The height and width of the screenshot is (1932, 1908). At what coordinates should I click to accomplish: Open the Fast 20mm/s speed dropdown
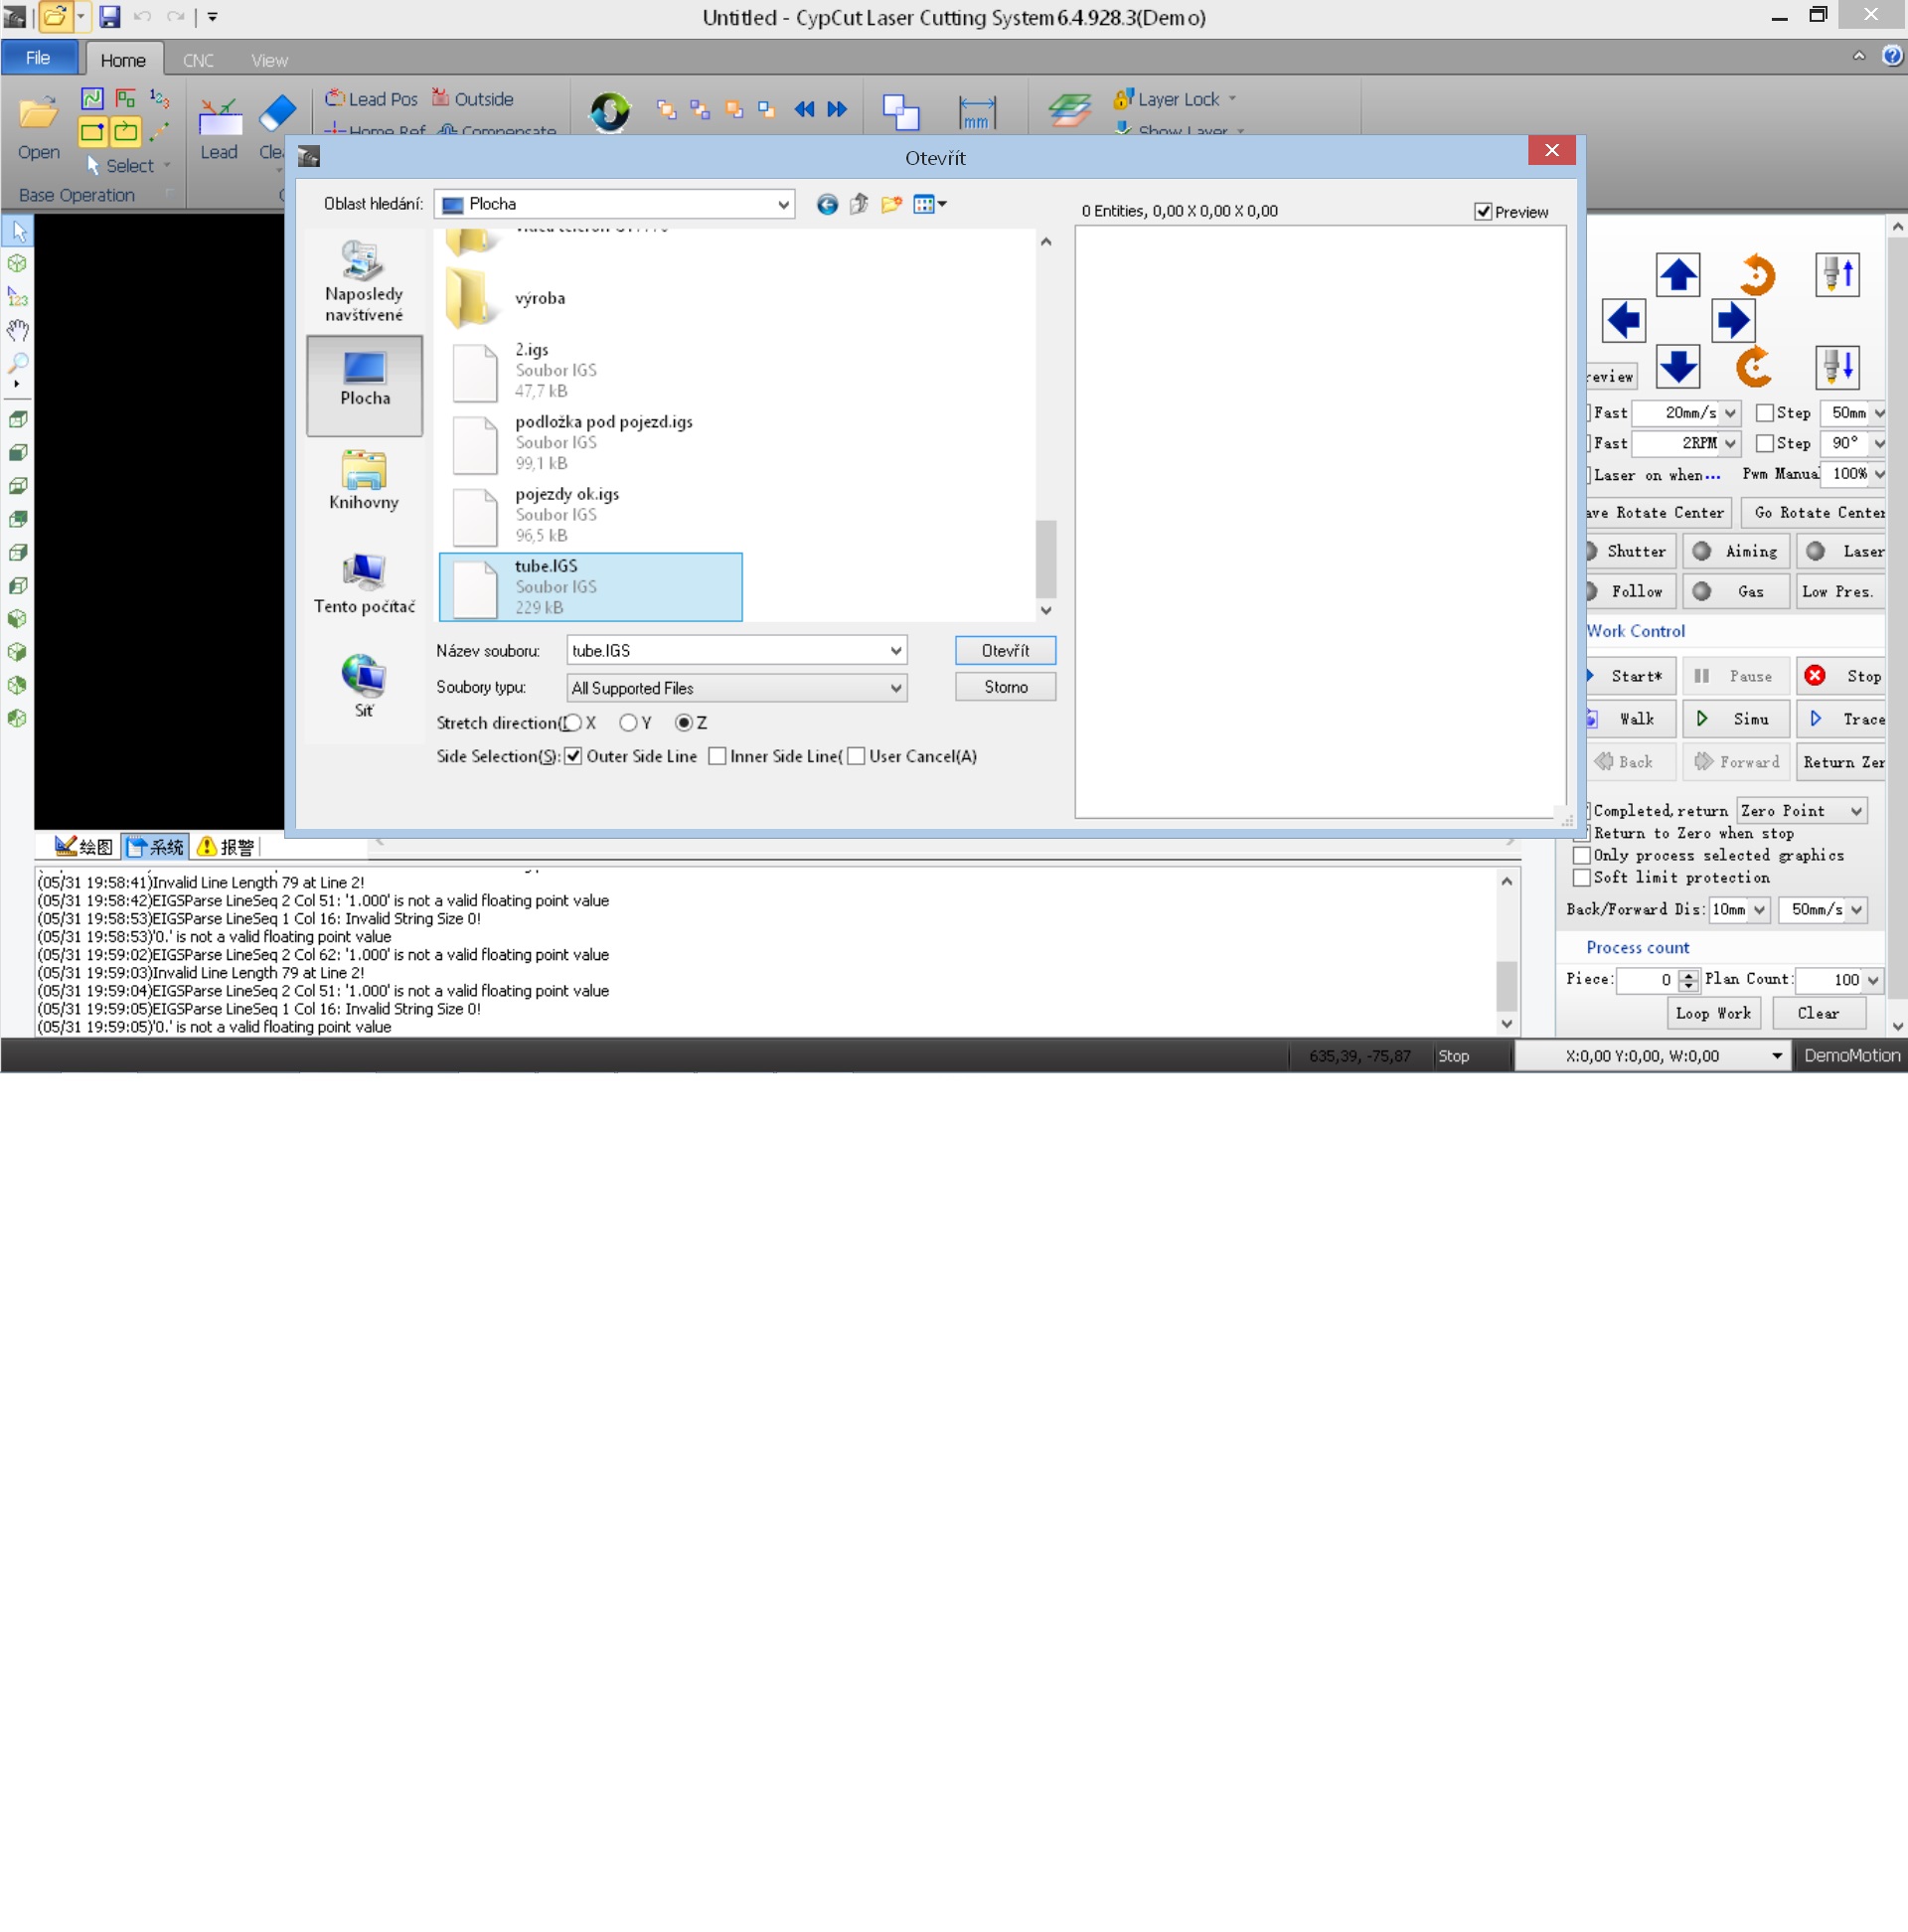point(1730,413)
